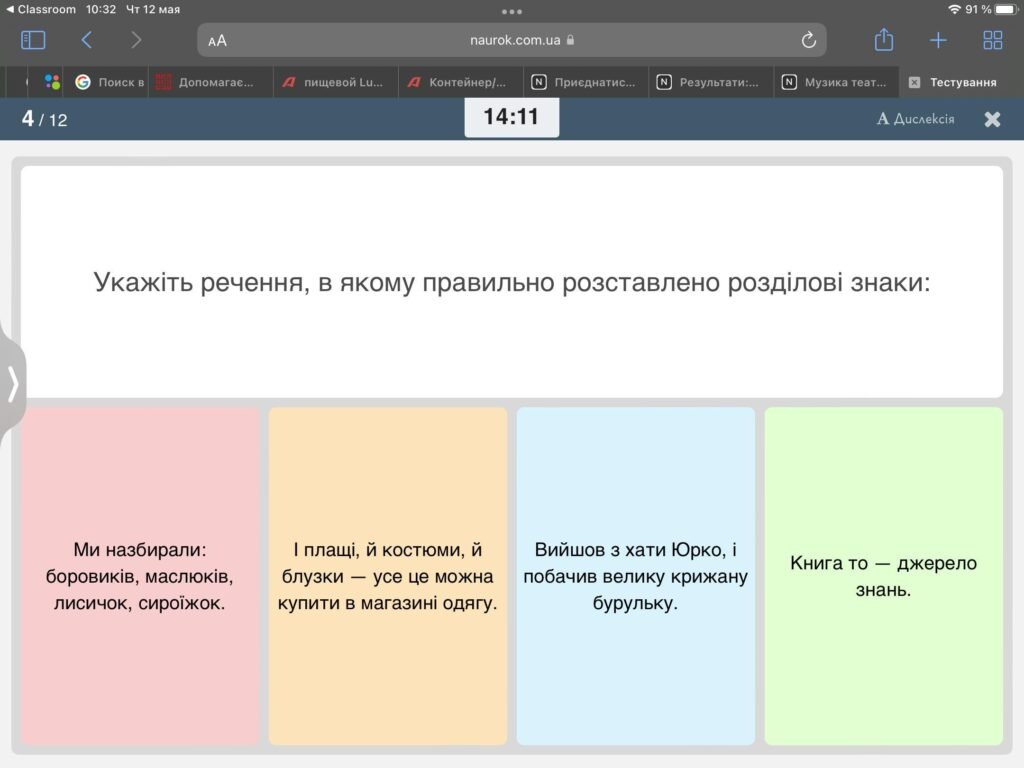Screen dimensions: 1024x768
Task: Go back to the previous page
Action: tap(87, 40)
